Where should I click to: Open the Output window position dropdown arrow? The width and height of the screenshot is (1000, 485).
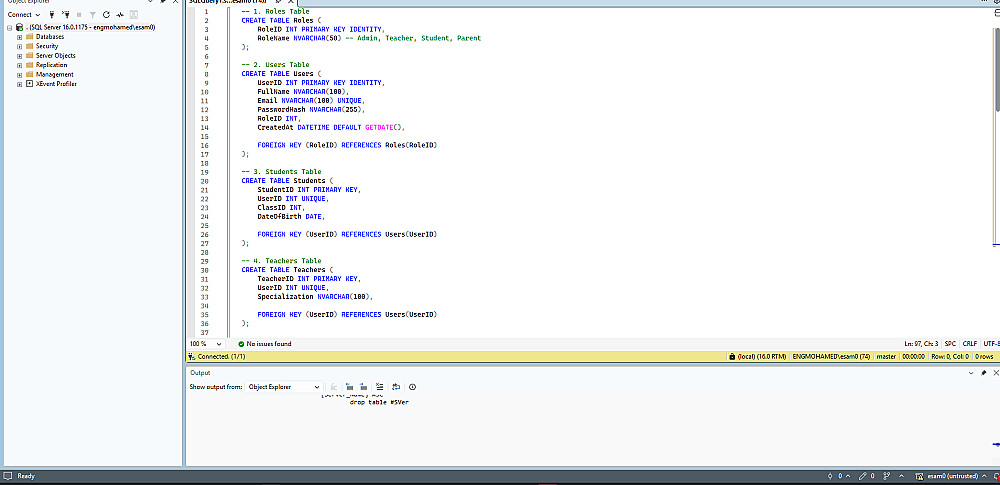pos(971,373)
